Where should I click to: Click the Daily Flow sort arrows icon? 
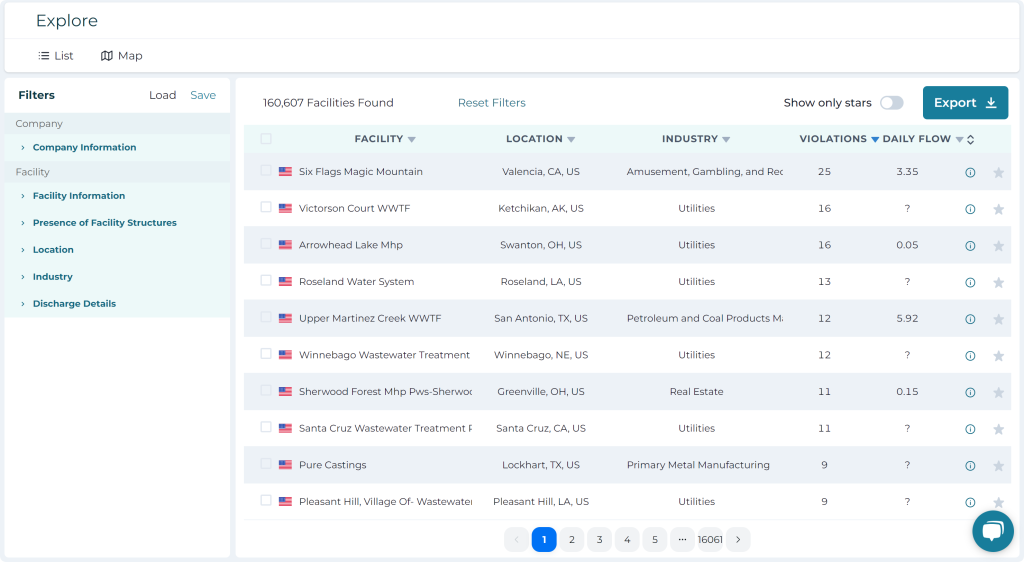[970, 140]
